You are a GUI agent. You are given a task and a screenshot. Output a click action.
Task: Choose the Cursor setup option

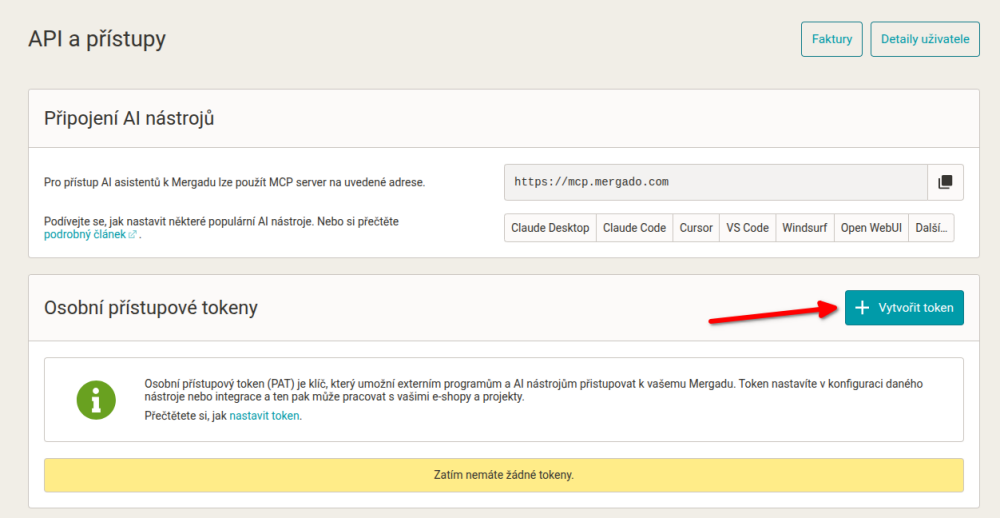tap(696, 228)
